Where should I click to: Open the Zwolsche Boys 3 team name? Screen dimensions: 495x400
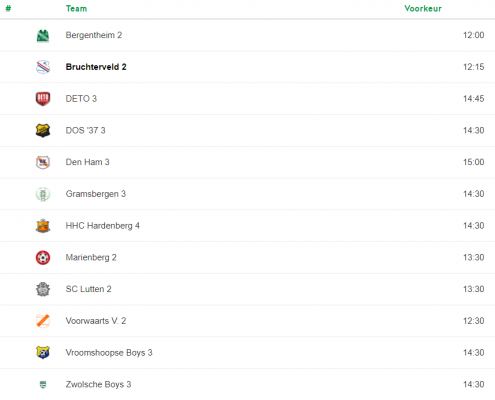click(x=98, y=385)
